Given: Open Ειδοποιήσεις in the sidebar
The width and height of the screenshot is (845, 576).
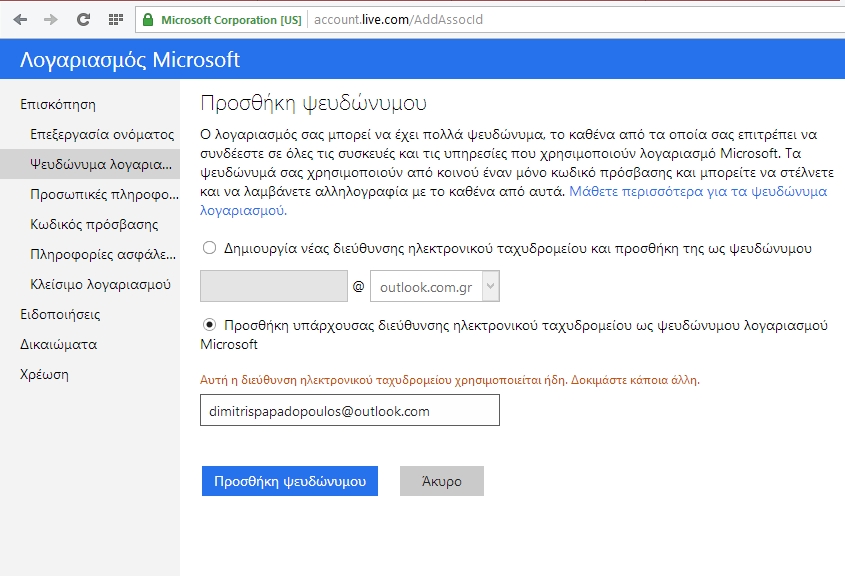Looking at the screenshot, I should point(60,314).
